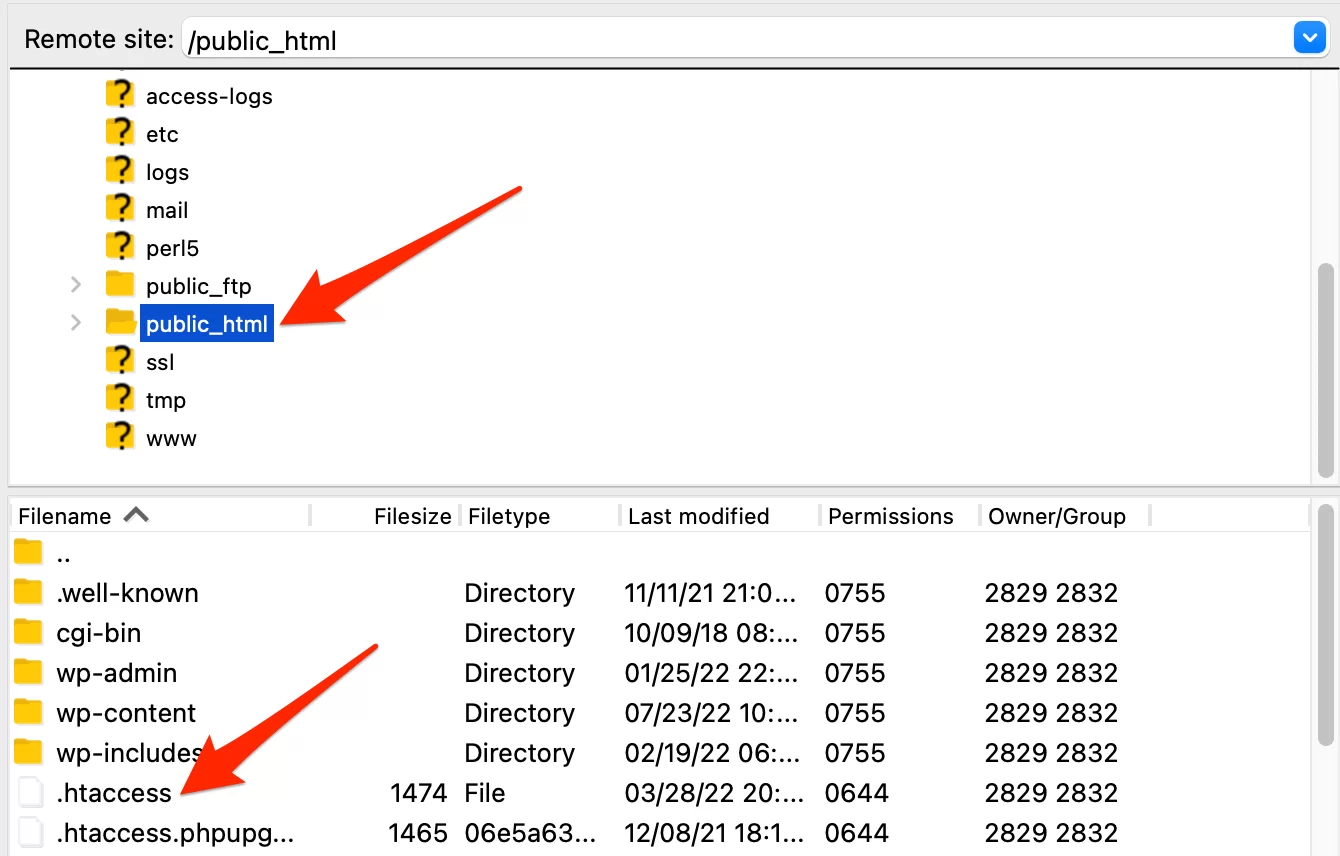Select the public_ftp tree entry
The image size is (1340, 856).
pyautogui.click(x=198, y=286)
